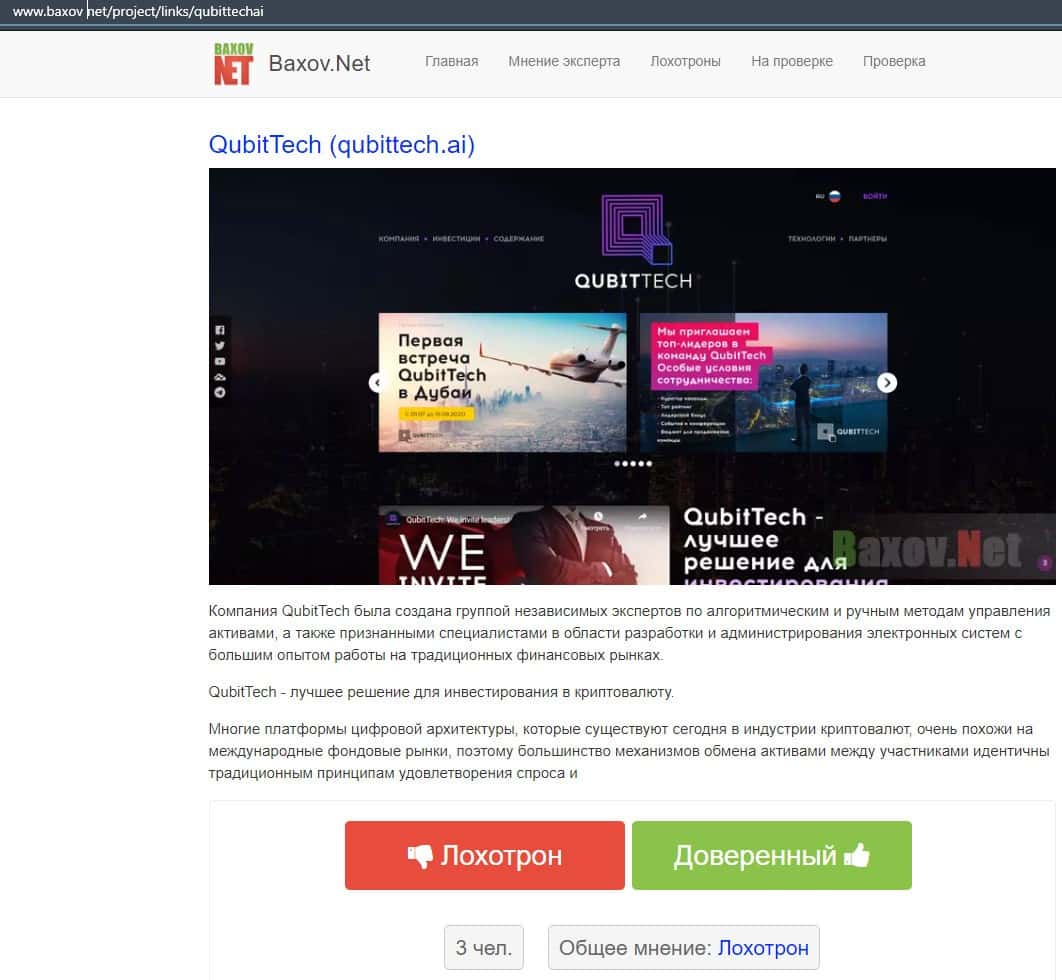Open the На проверке page
Screen dimensions: 1062x980
click(792, 61)
